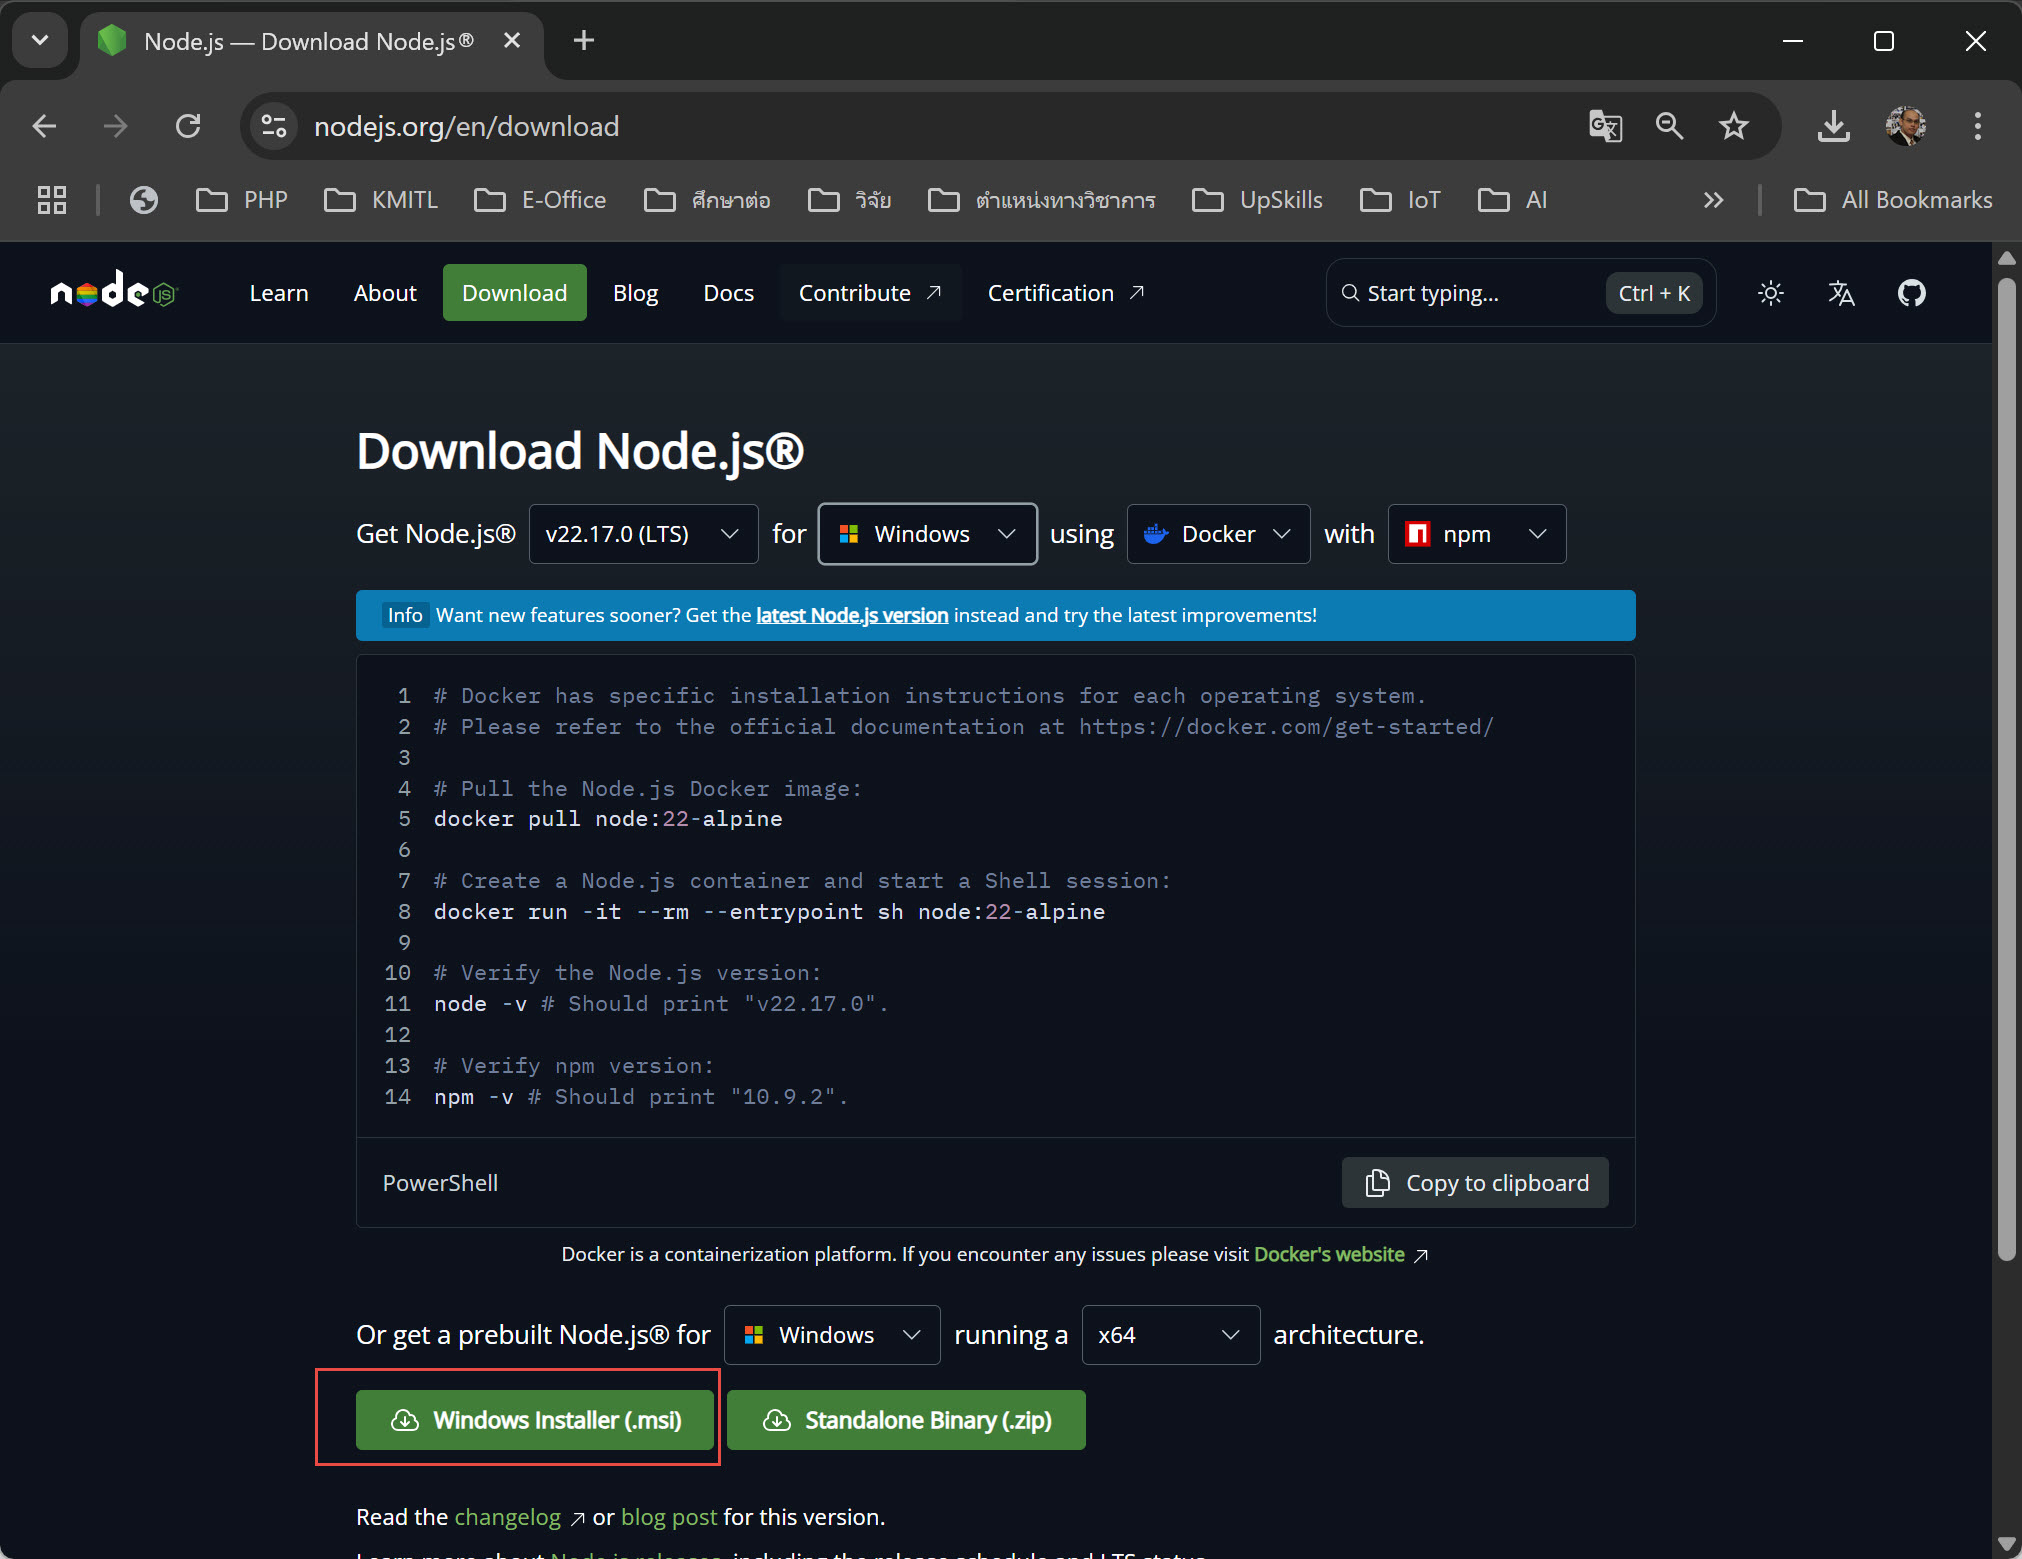Image resolution: width=2022 pixels, height=1559 pixels.
Task: Open the Node.js GitHub page via octocat icon
Action: point(1911,292)
